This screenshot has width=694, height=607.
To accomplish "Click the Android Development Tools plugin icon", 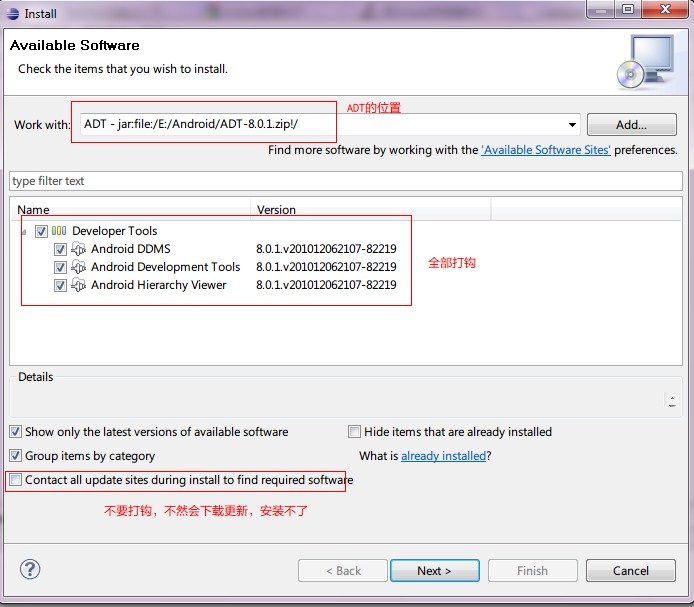I will pos(78,267).
